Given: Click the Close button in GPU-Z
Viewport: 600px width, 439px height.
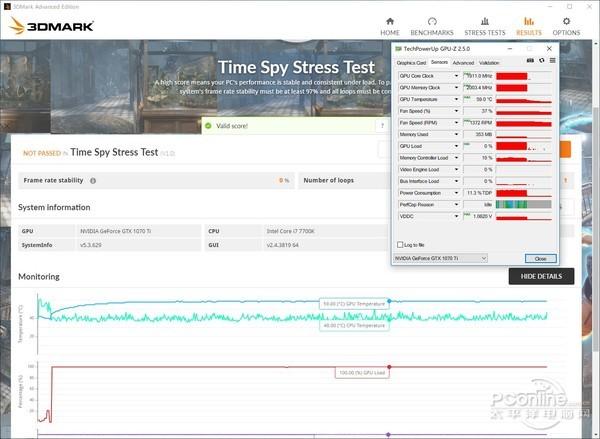Looking at the screenshot, I should coord(540,259).
